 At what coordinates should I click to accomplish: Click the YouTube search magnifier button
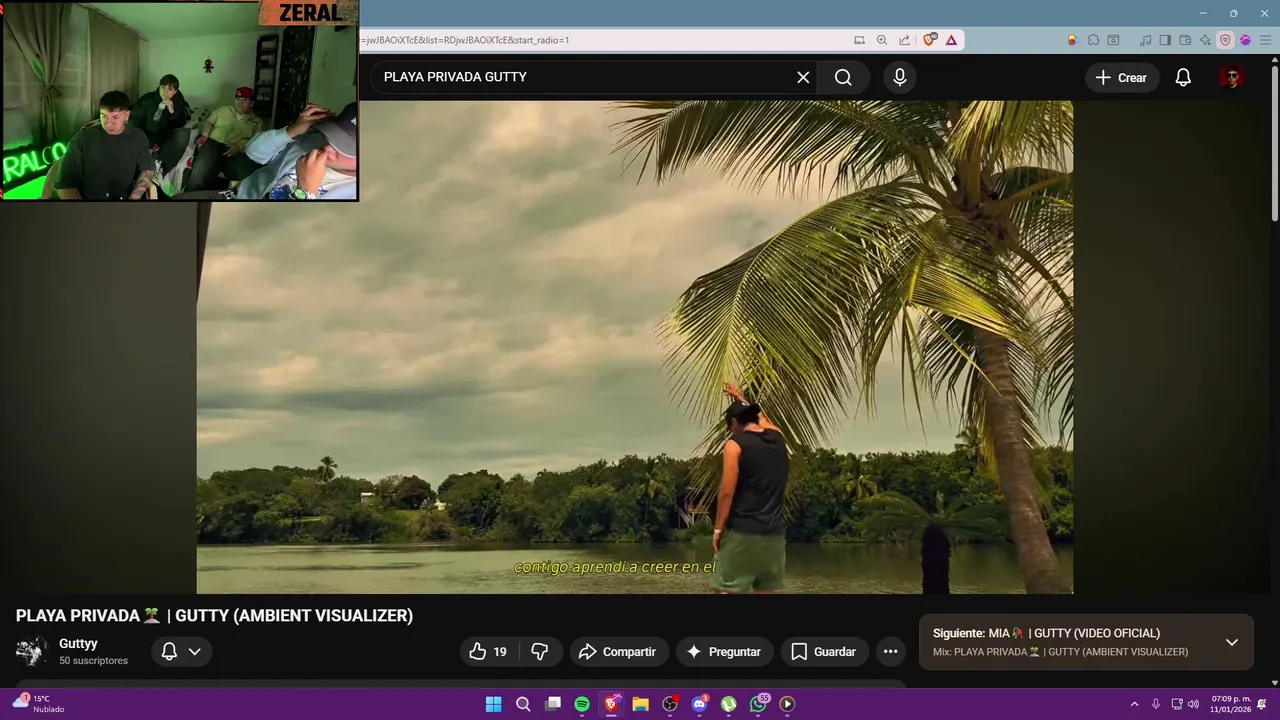[x=843, y=77]
